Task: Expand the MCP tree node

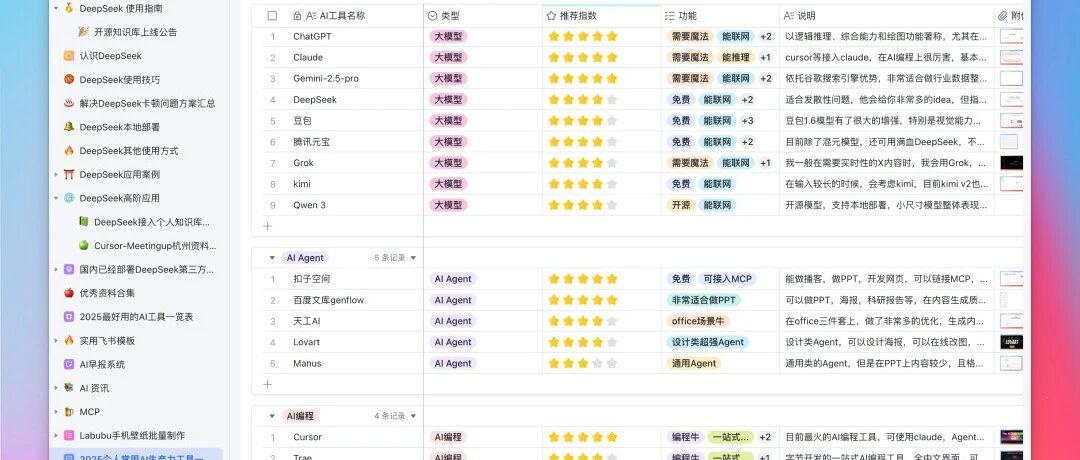Action: click(56, 412)
